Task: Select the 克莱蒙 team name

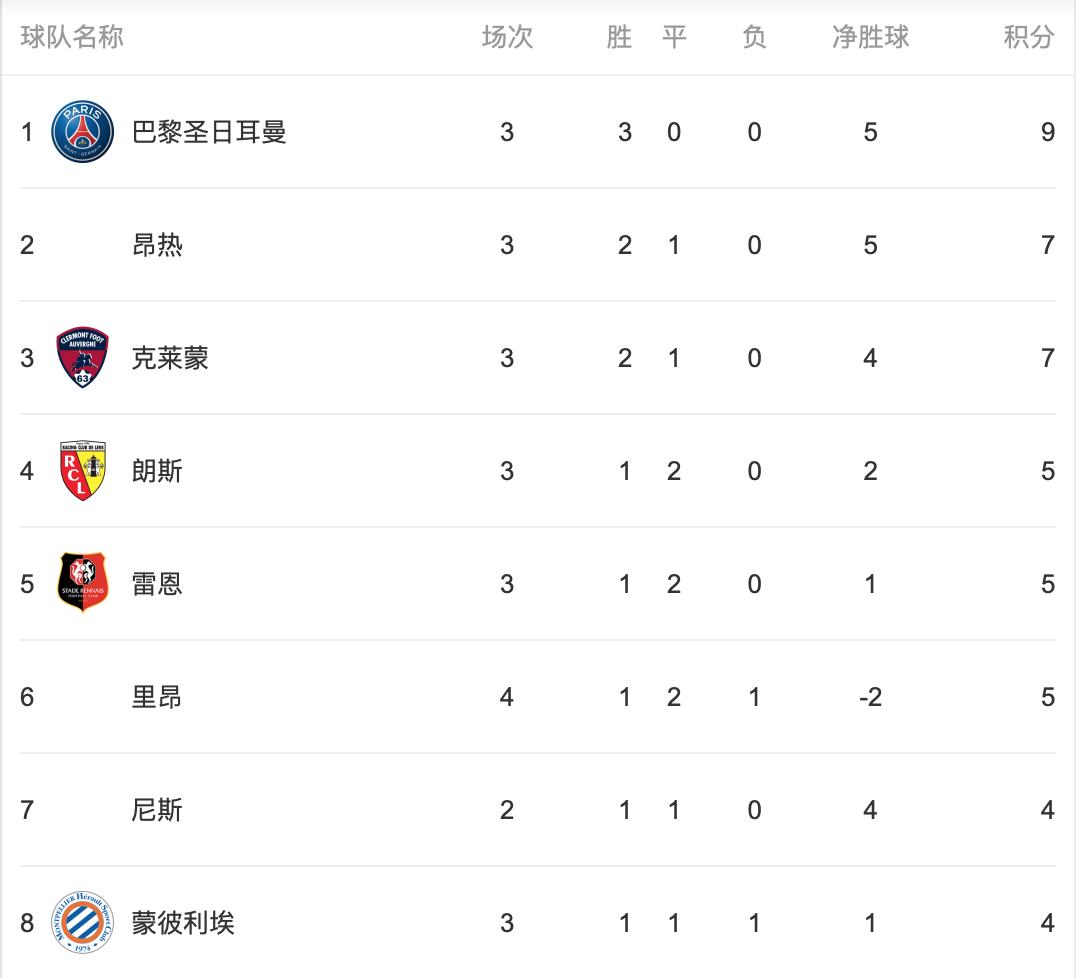Action: pos(170,358)
